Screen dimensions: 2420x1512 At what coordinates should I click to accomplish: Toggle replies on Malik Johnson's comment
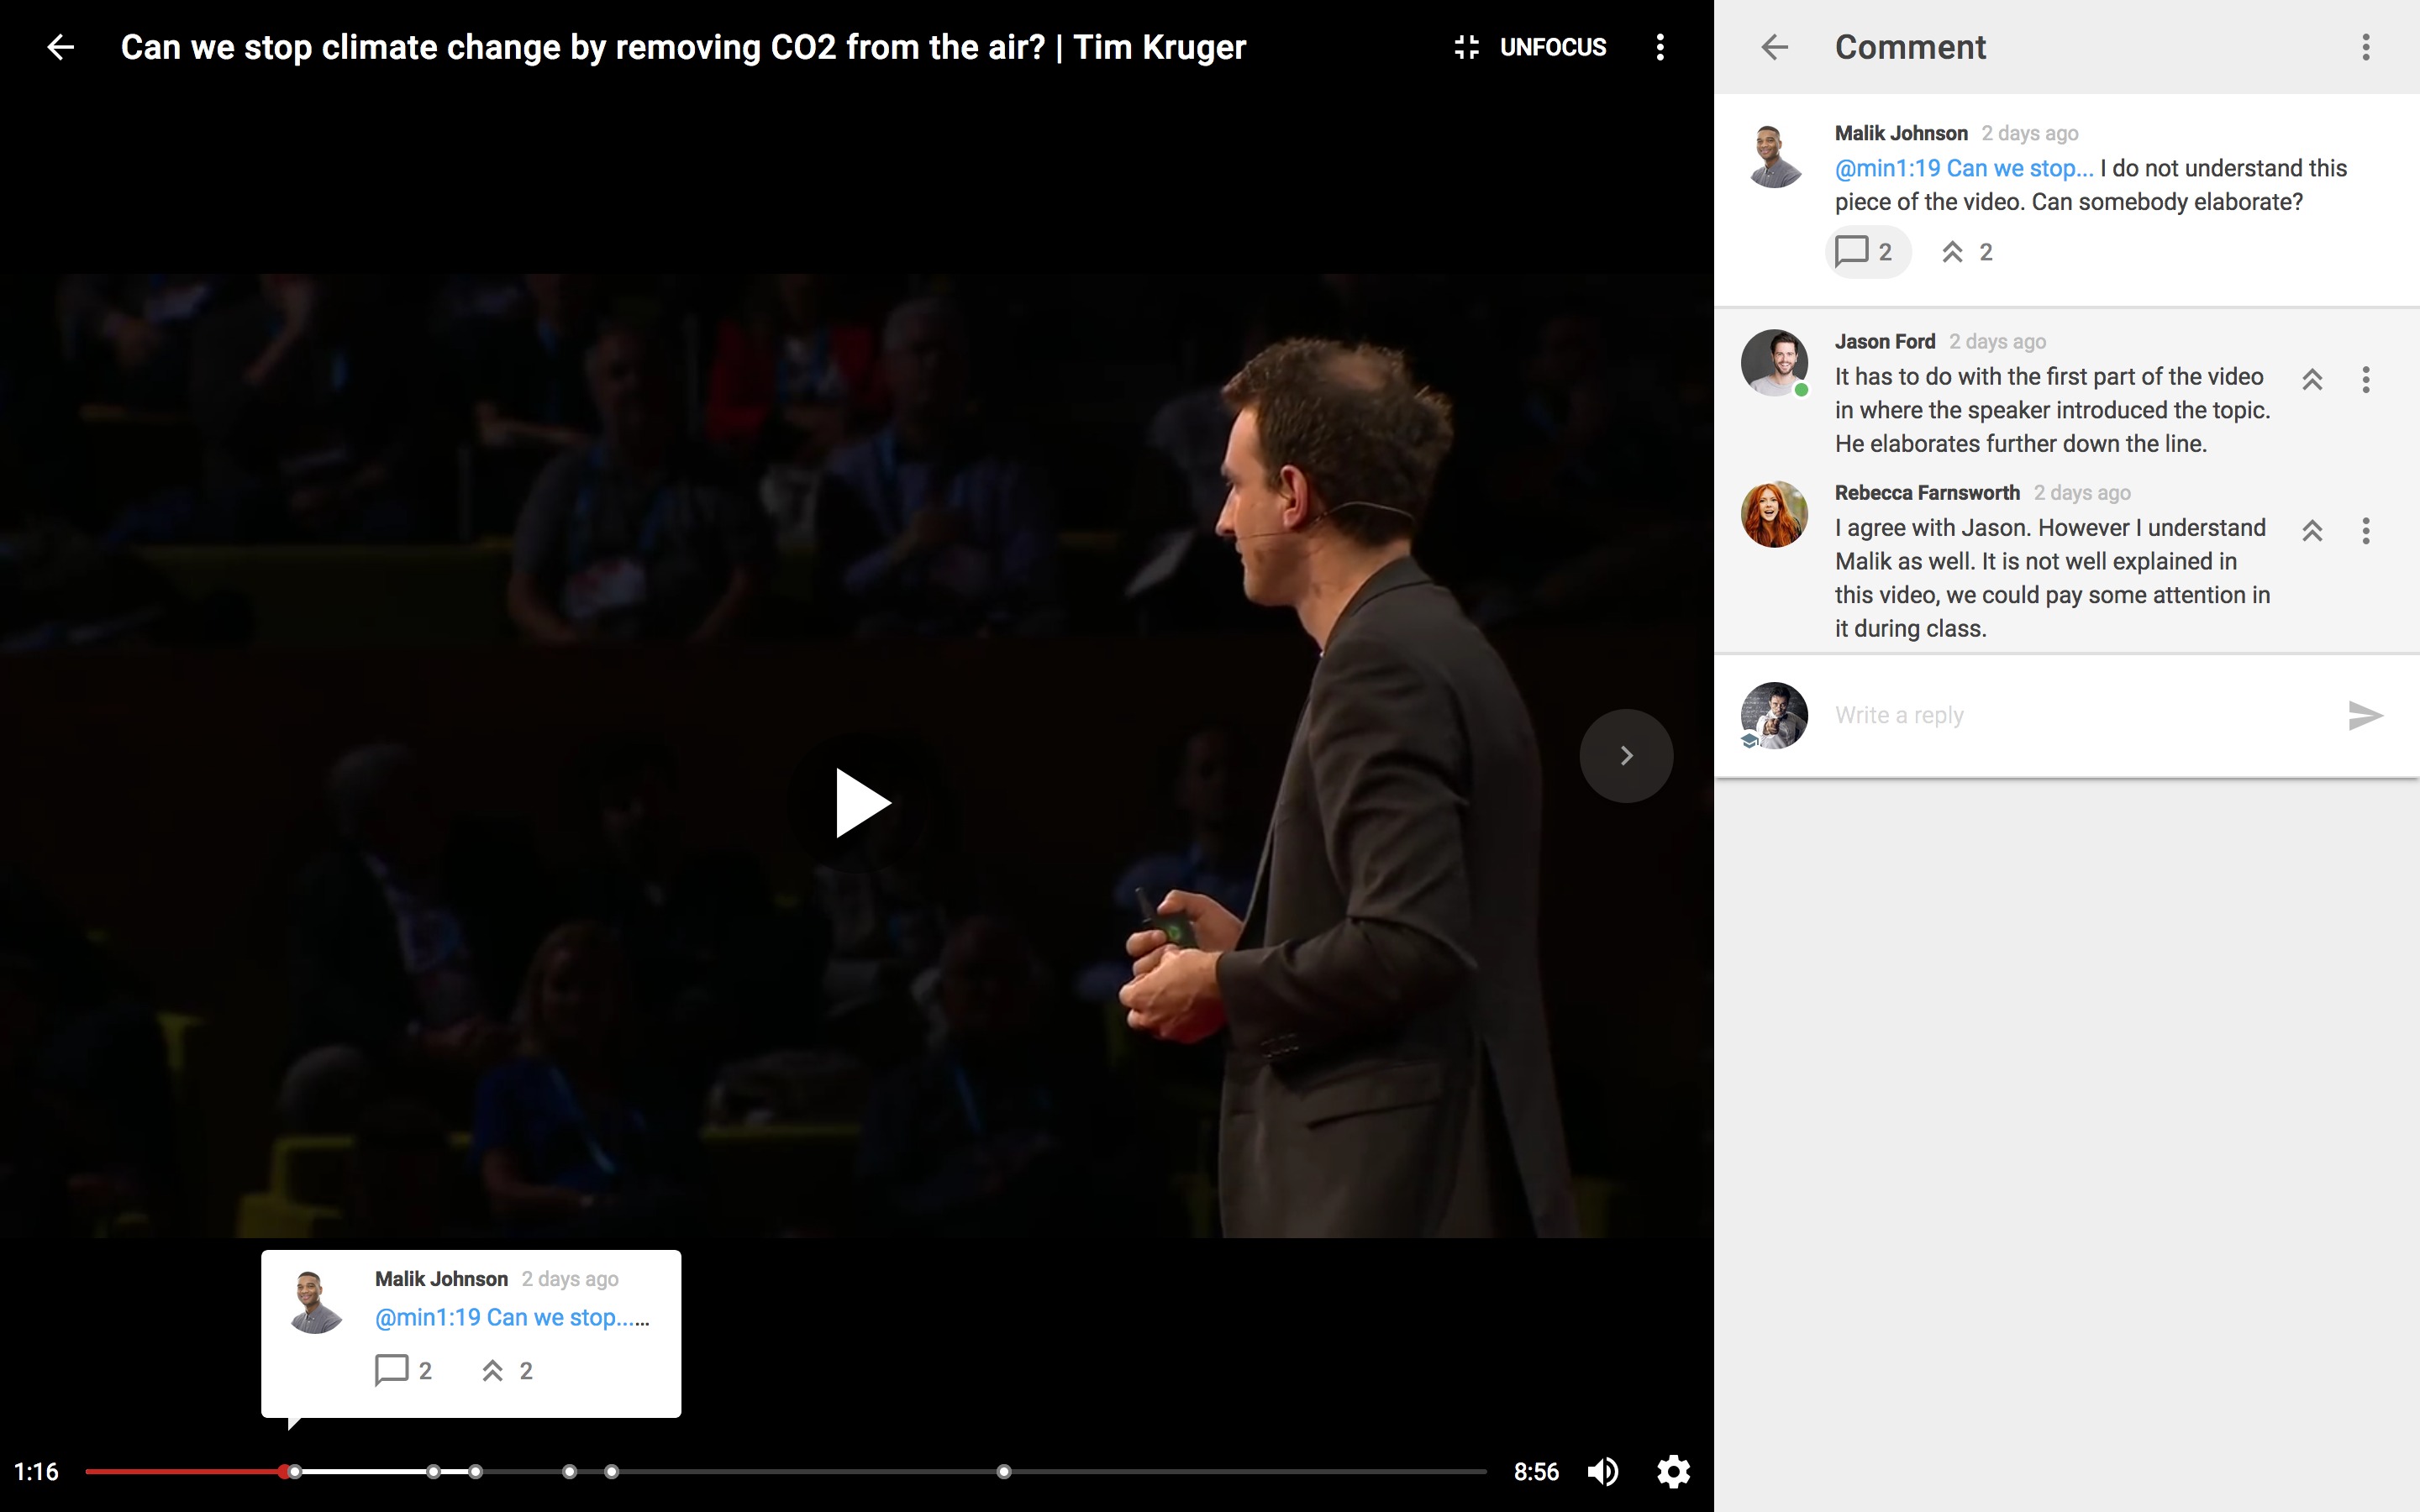click(1866, 252)
